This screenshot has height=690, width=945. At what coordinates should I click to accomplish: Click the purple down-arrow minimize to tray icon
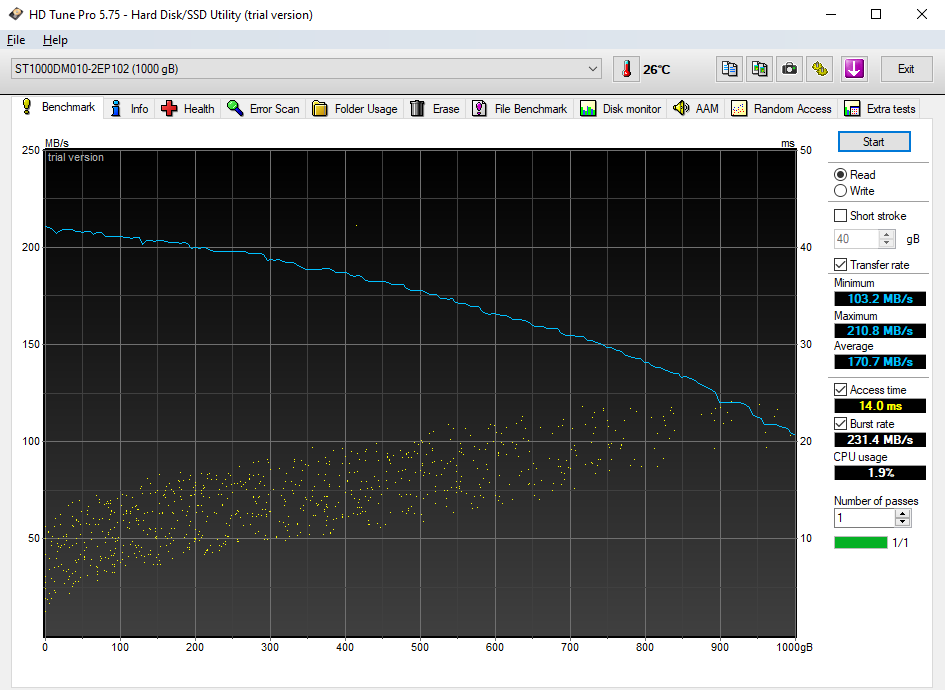point(854,69)
